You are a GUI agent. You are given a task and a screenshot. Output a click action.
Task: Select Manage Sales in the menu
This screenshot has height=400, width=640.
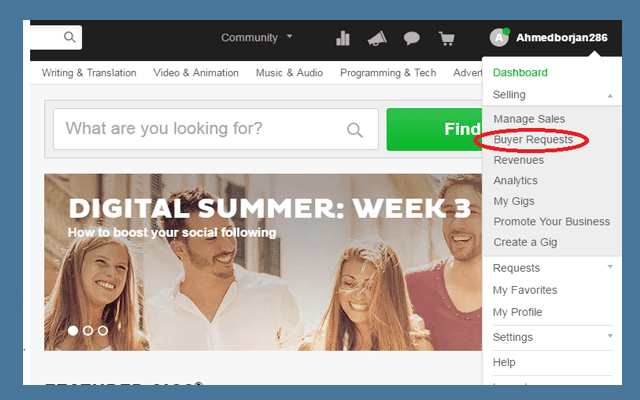pyautogui.click(x=529, y=119)
